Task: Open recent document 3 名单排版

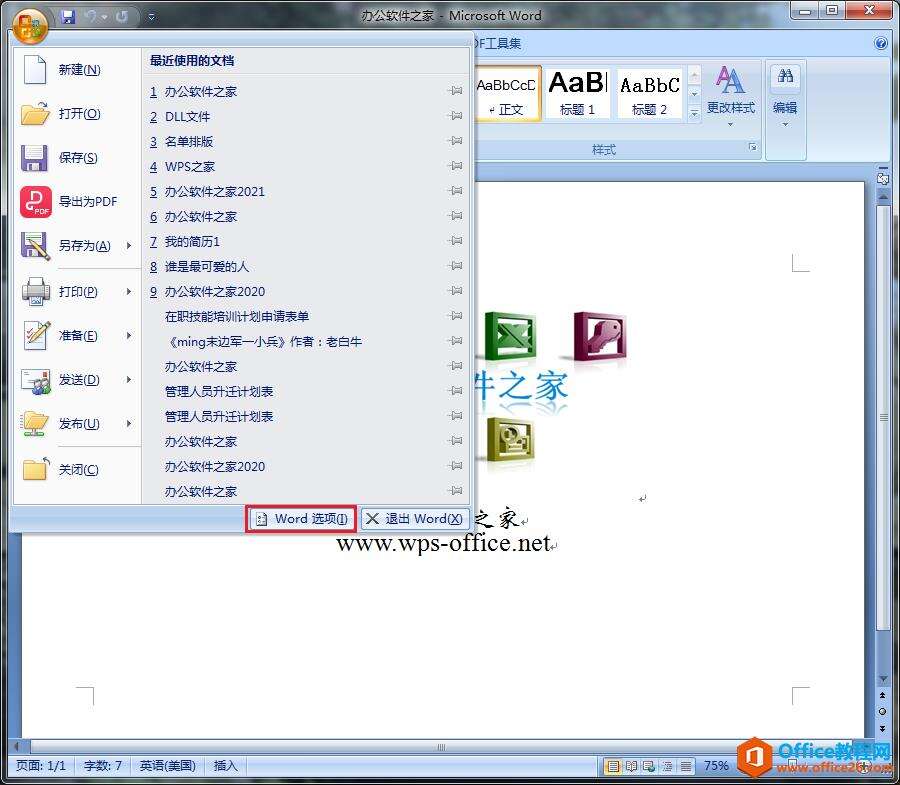Action: tap(307, 141)
